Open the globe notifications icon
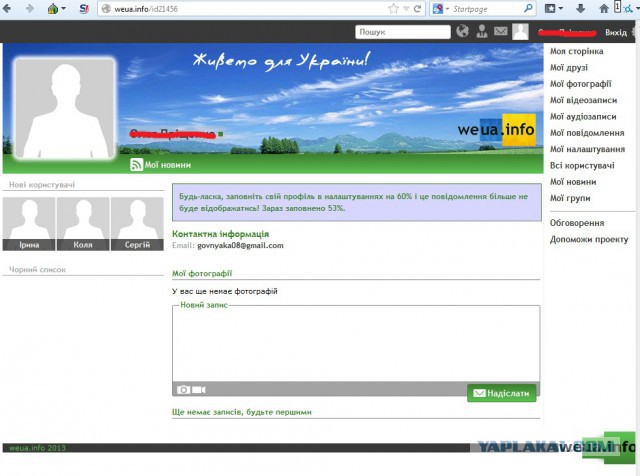Image resolution: width=640 pixels, height=476 pixels. point(462,31)
